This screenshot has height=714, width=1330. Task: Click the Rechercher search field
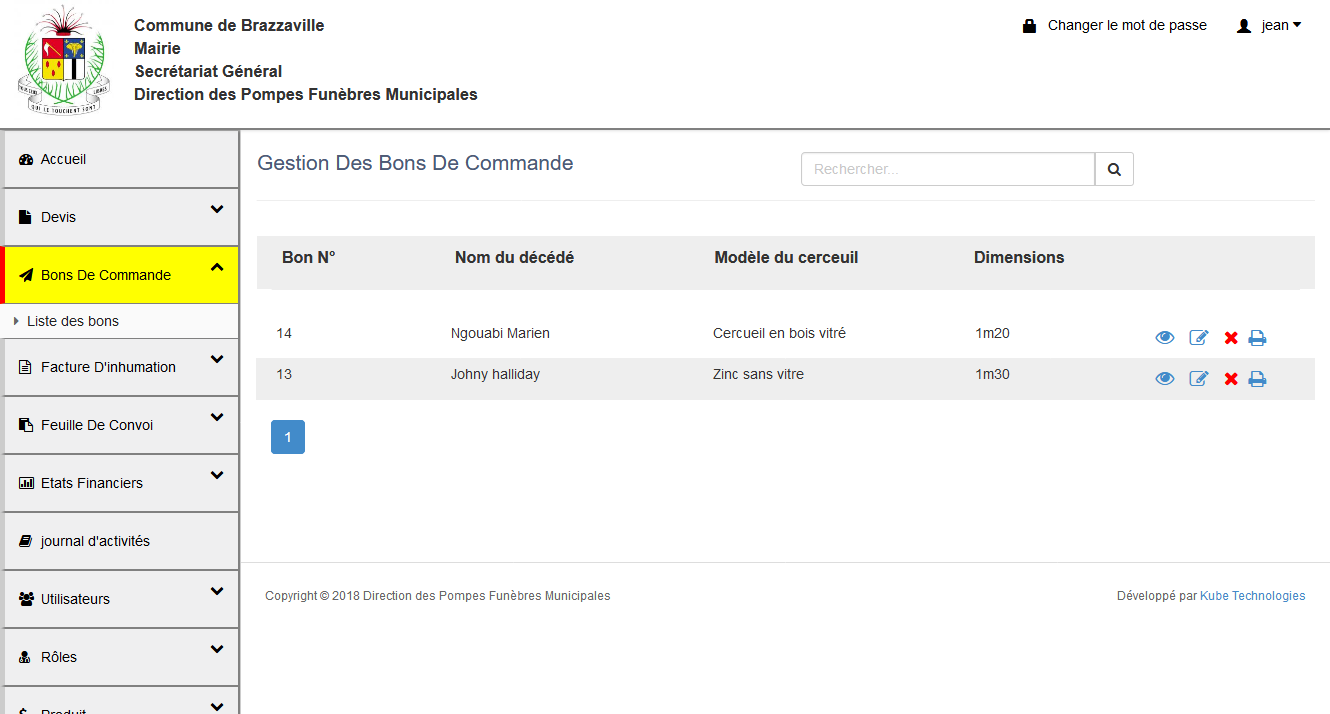coord(947,170)
